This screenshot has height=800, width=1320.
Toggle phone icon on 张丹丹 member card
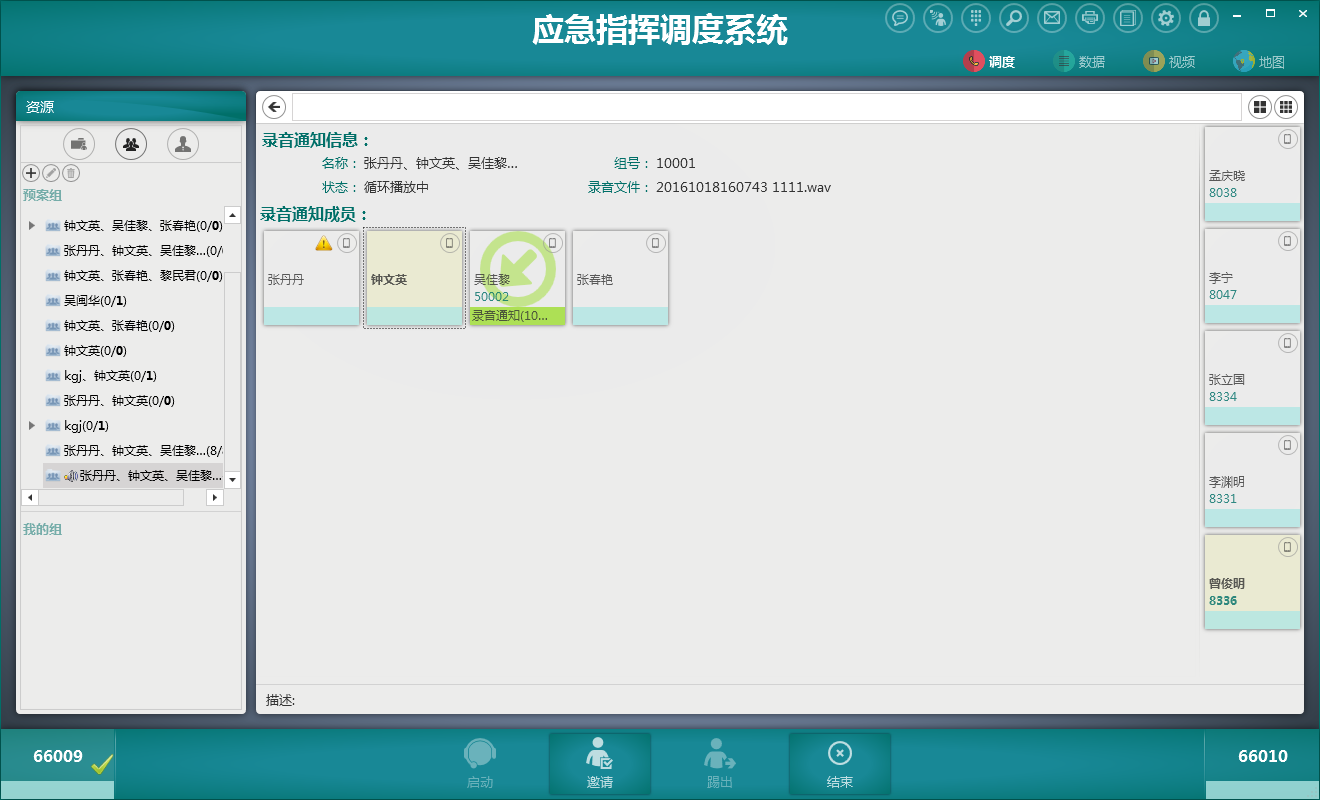tap(346, 243)
